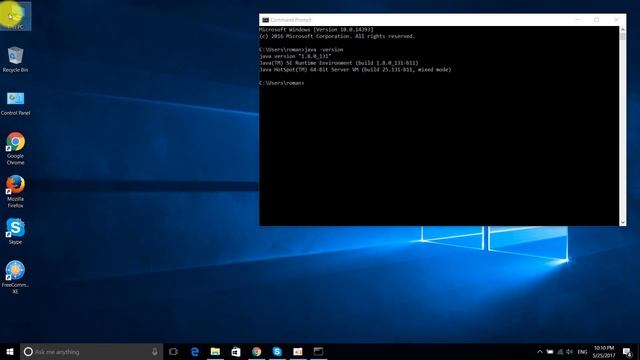Select the FreeCommander XE desktop shortcut
The image size is (640, 360).
pyautogui.click(x=15, y=277)
